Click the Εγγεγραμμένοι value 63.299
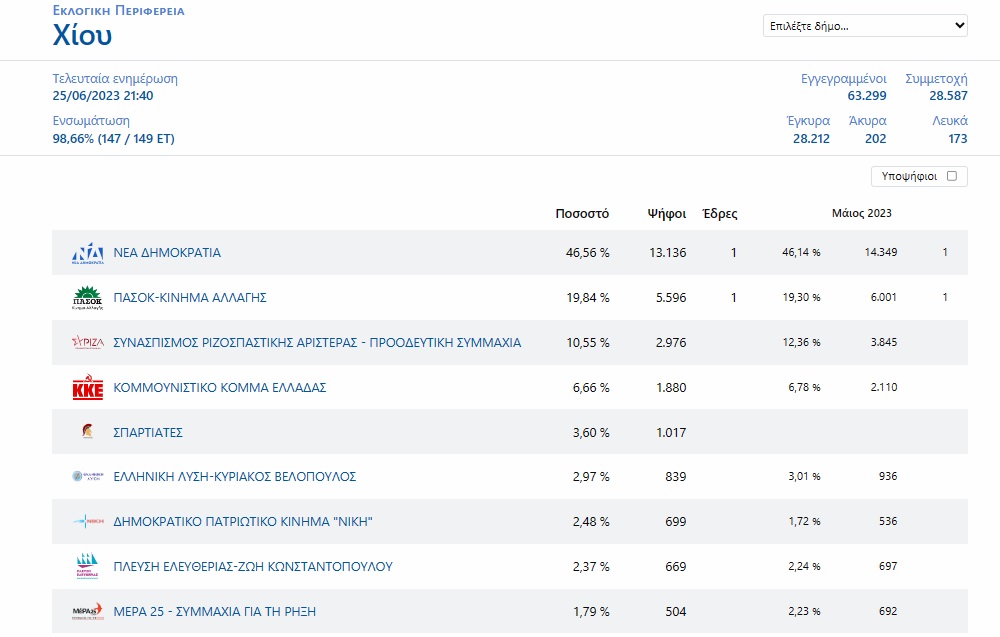This screenshot has height=637, width=1000. click(x=867, y=96)
